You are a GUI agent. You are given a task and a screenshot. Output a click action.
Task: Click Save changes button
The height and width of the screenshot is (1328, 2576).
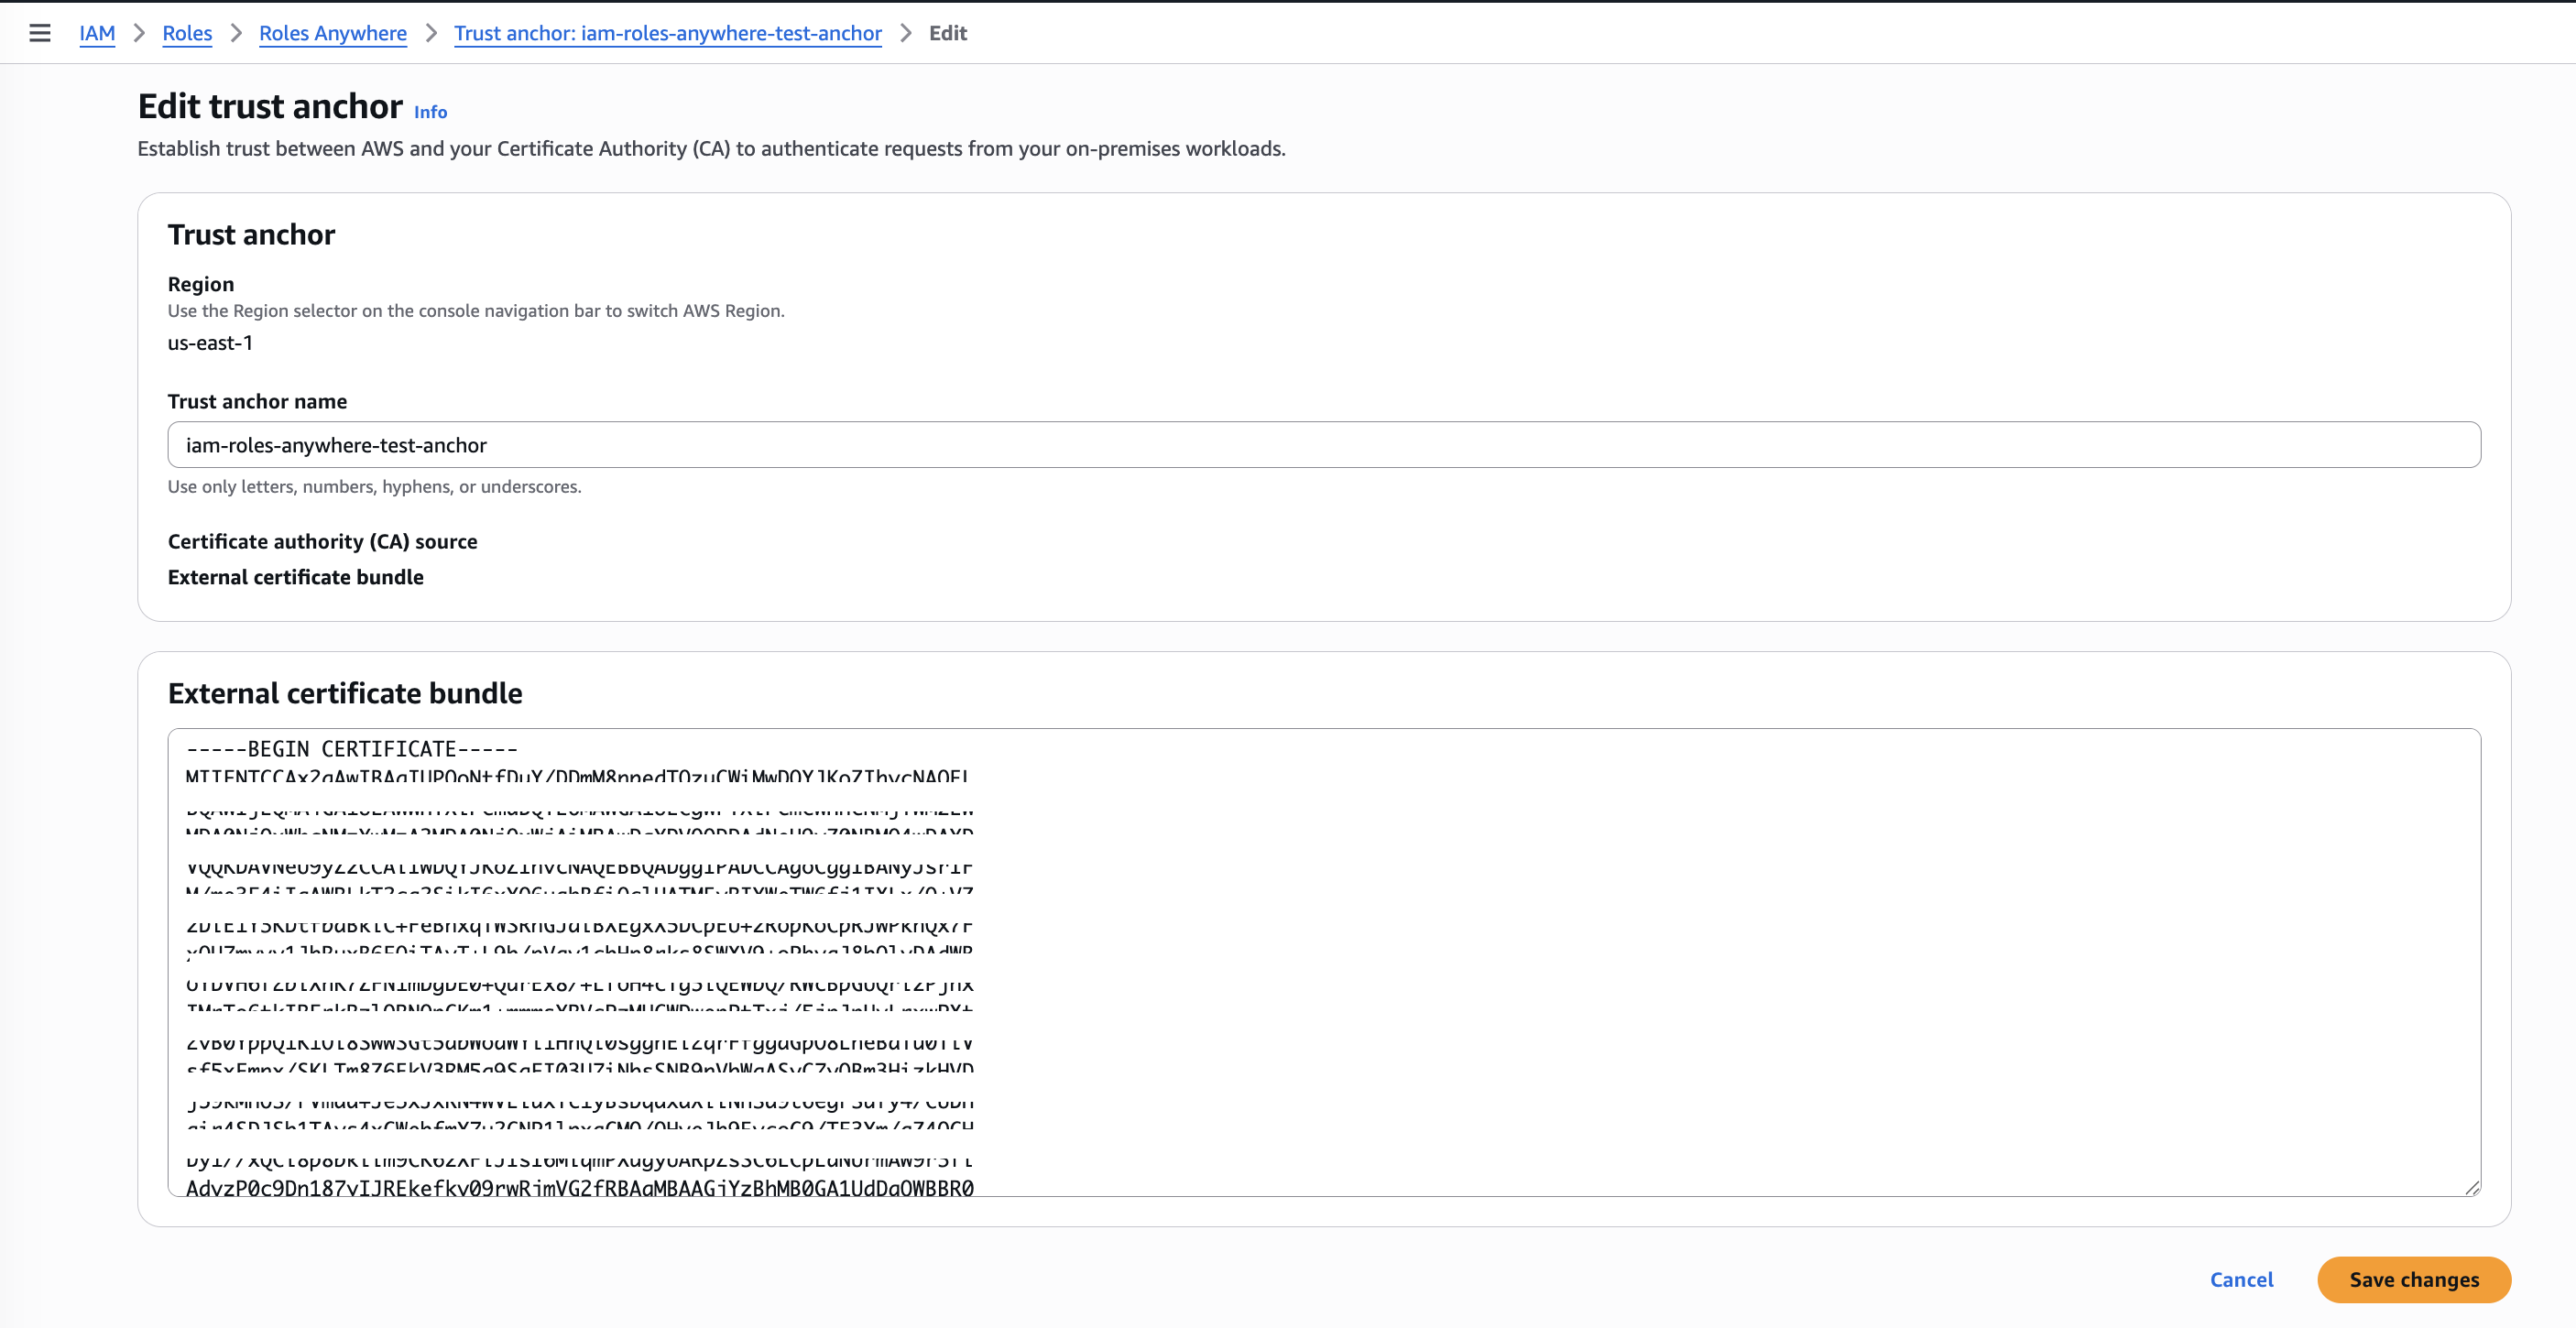[x=2413, y=1280]
